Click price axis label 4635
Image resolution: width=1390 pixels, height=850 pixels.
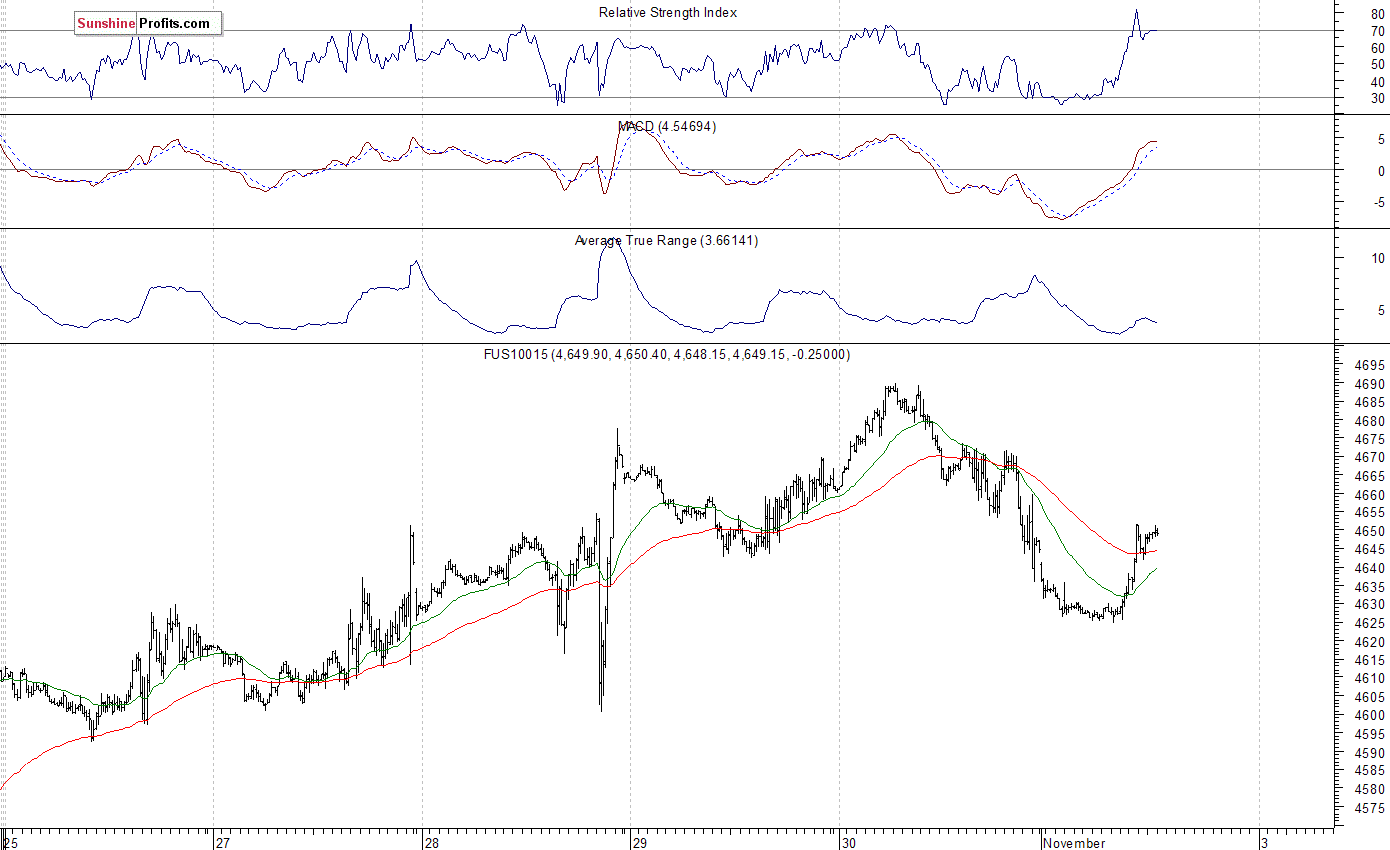point(1370,587)
